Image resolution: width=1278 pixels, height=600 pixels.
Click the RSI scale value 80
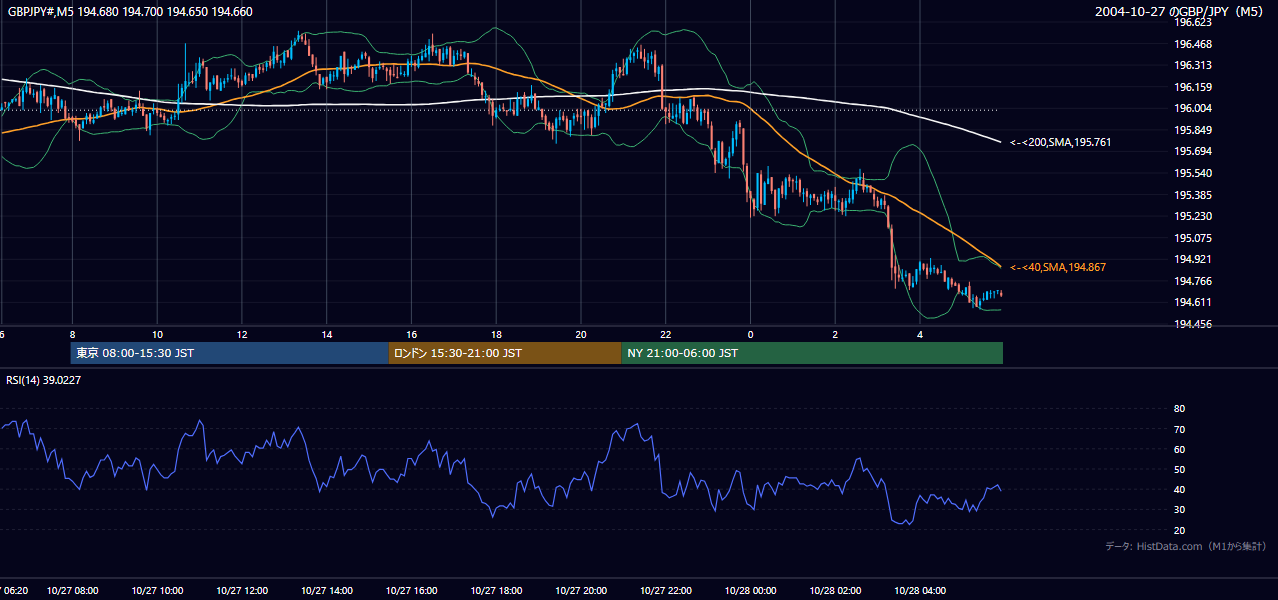(1180, 409)
